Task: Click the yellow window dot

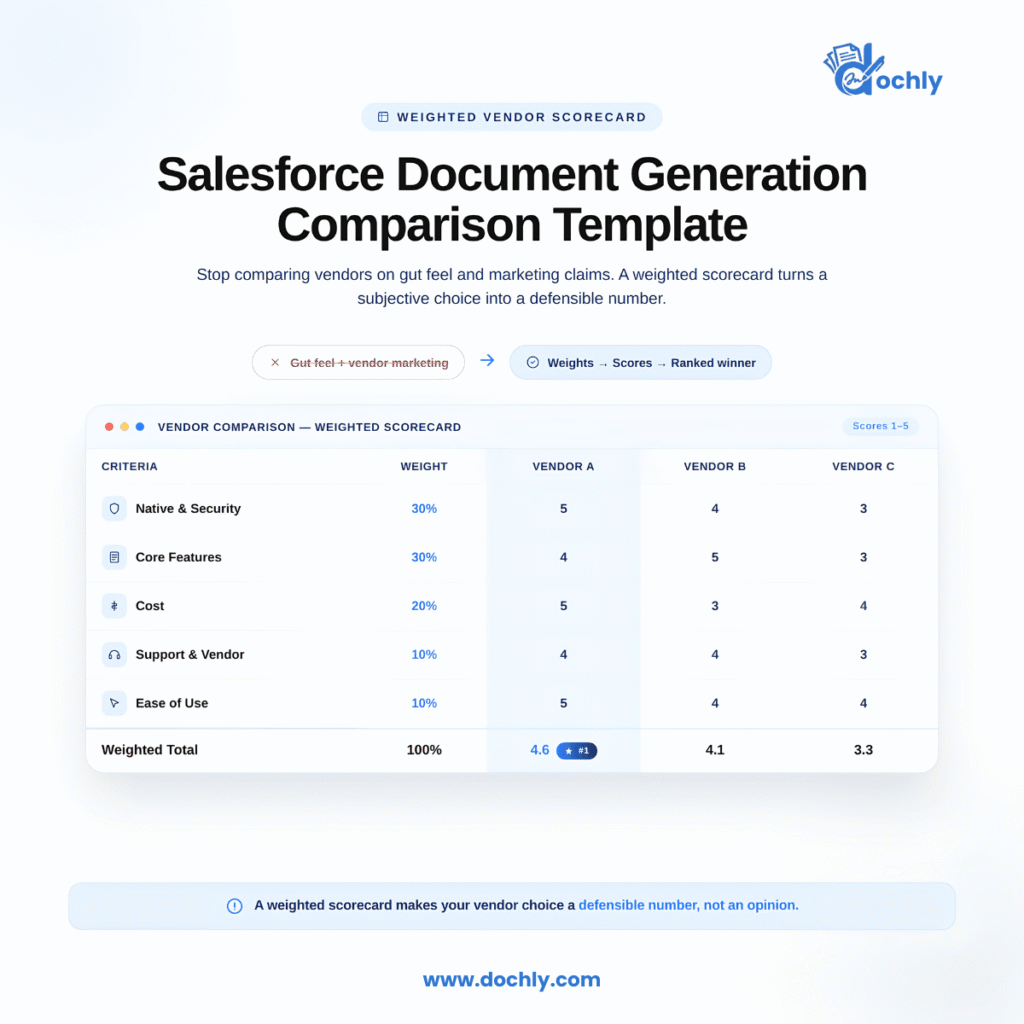Action: coord(124,427)
